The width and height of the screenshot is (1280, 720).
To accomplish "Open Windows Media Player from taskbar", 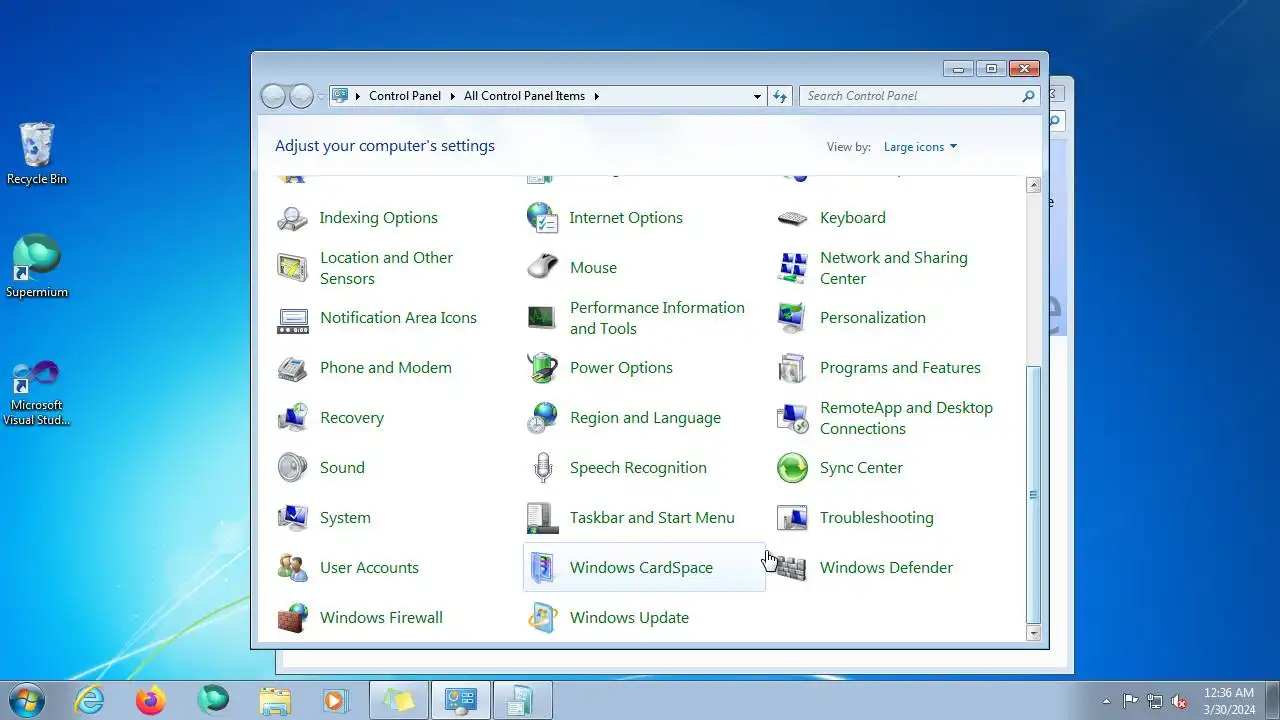I will coord(336,701).
